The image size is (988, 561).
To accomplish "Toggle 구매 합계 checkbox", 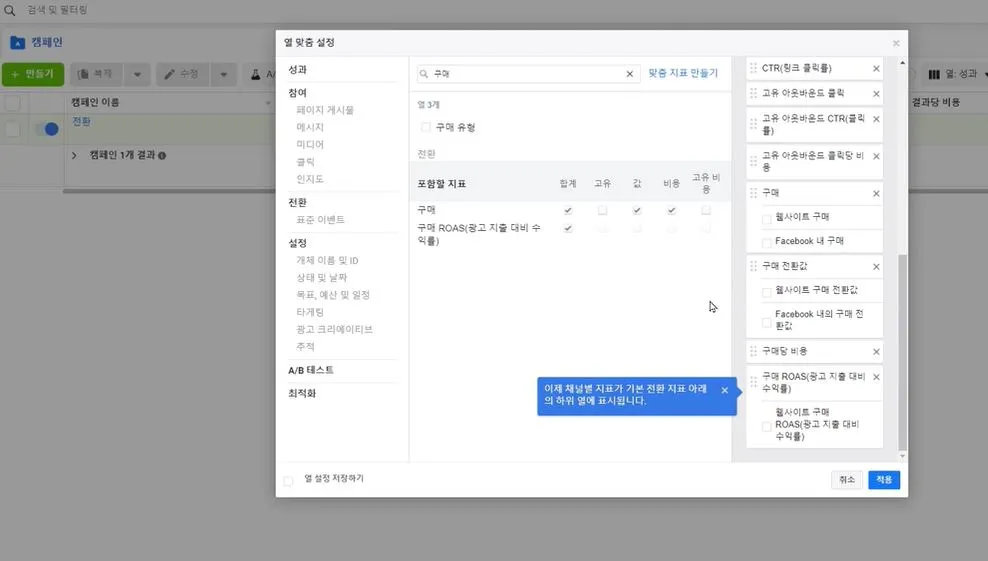I will 568,210.
